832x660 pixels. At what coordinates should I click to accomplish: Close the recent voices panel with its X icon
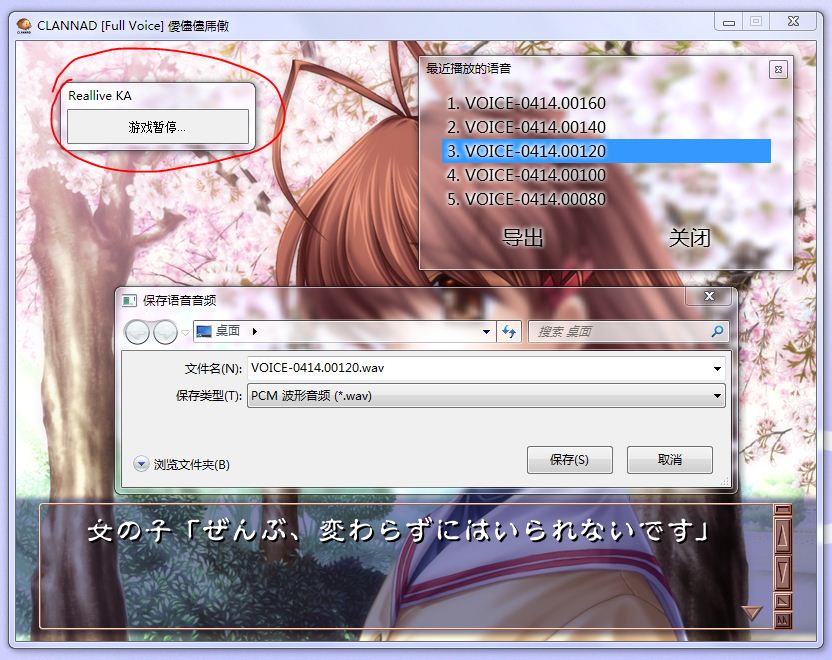click(x=778, y=70)
